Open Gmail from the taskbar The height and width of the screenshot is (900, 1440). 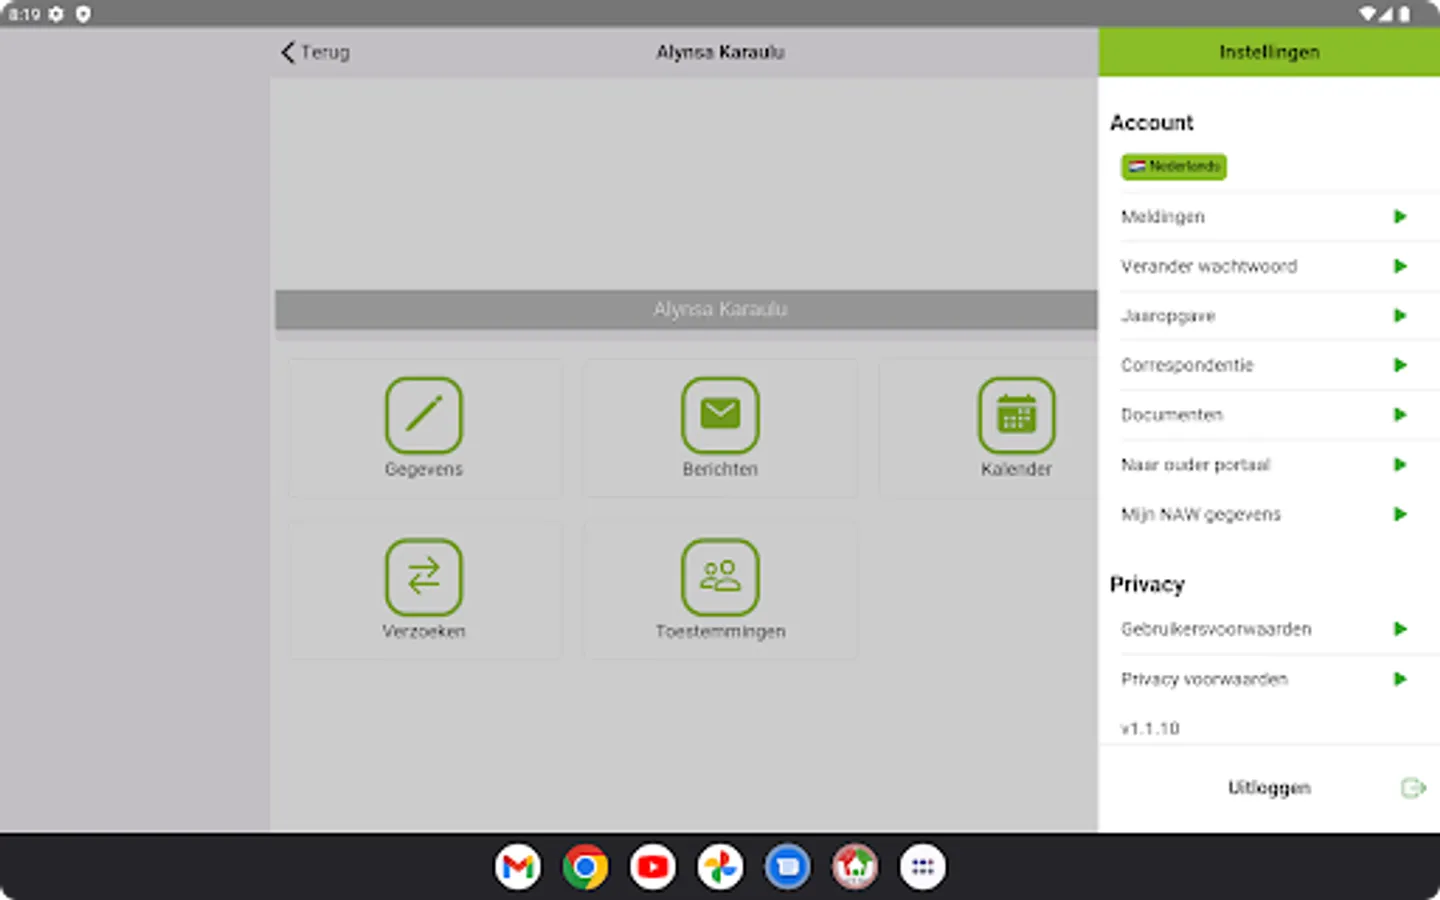point(517,866)
